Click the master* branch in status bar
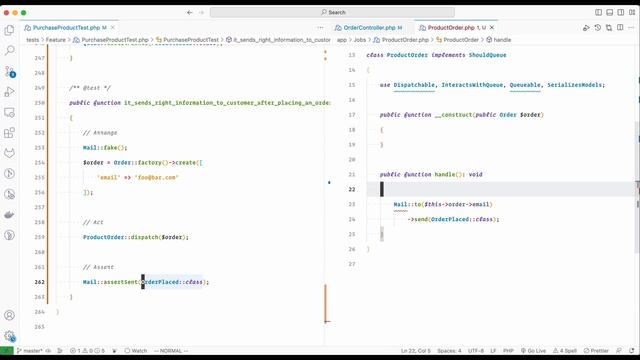The image size is (640, 360). coord(30,351)
